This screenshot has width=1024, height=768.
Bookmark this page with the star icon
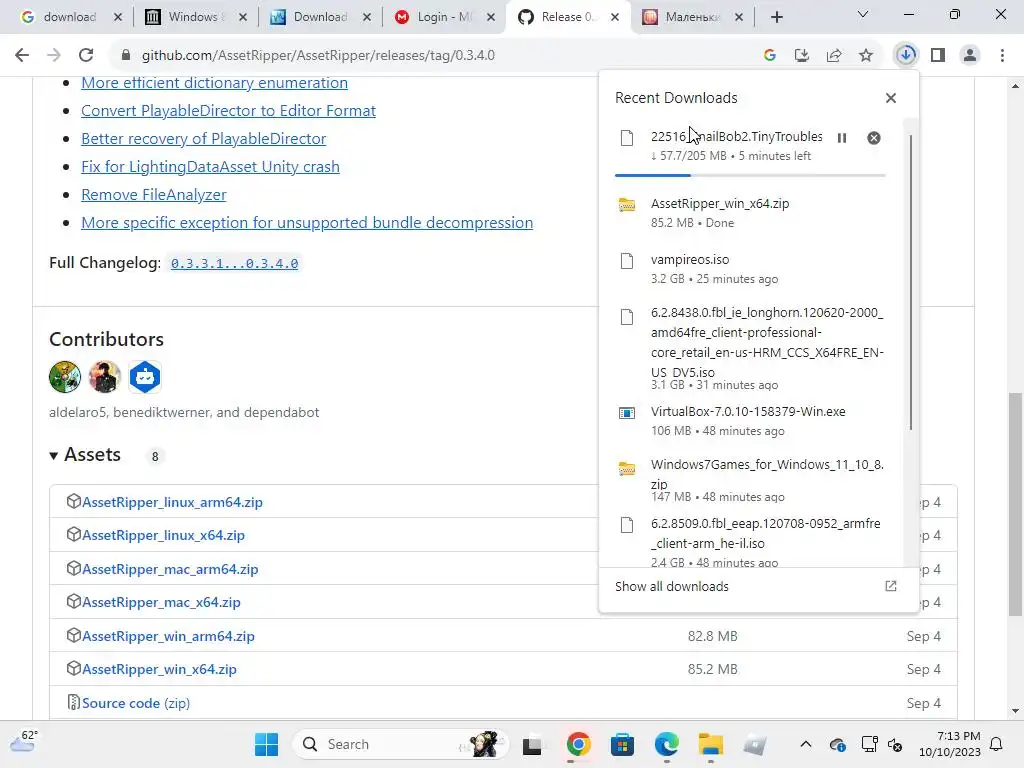[866, 55]
